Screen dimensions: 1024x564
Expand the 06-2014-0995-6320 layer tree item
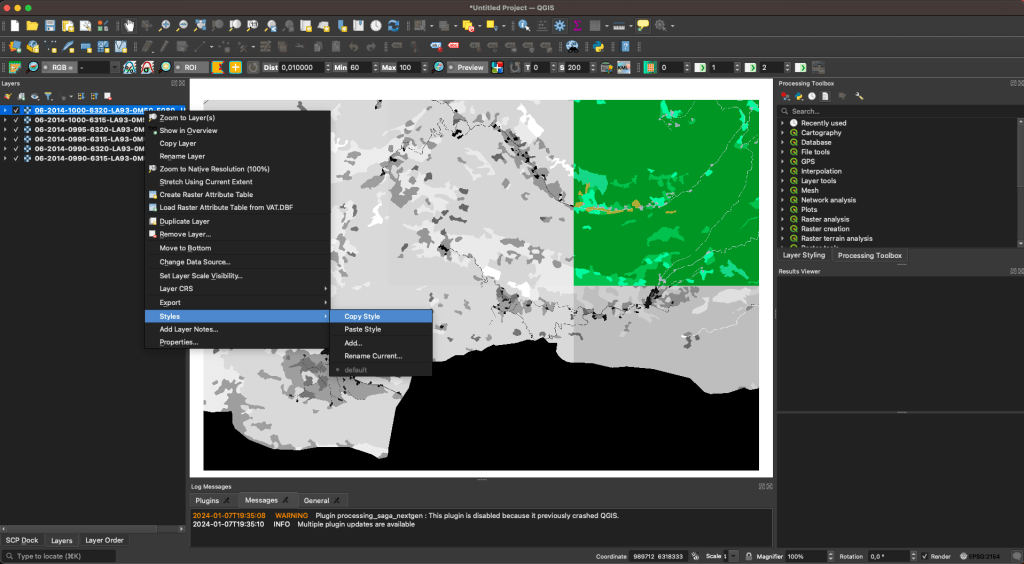[x=5, y=129]
